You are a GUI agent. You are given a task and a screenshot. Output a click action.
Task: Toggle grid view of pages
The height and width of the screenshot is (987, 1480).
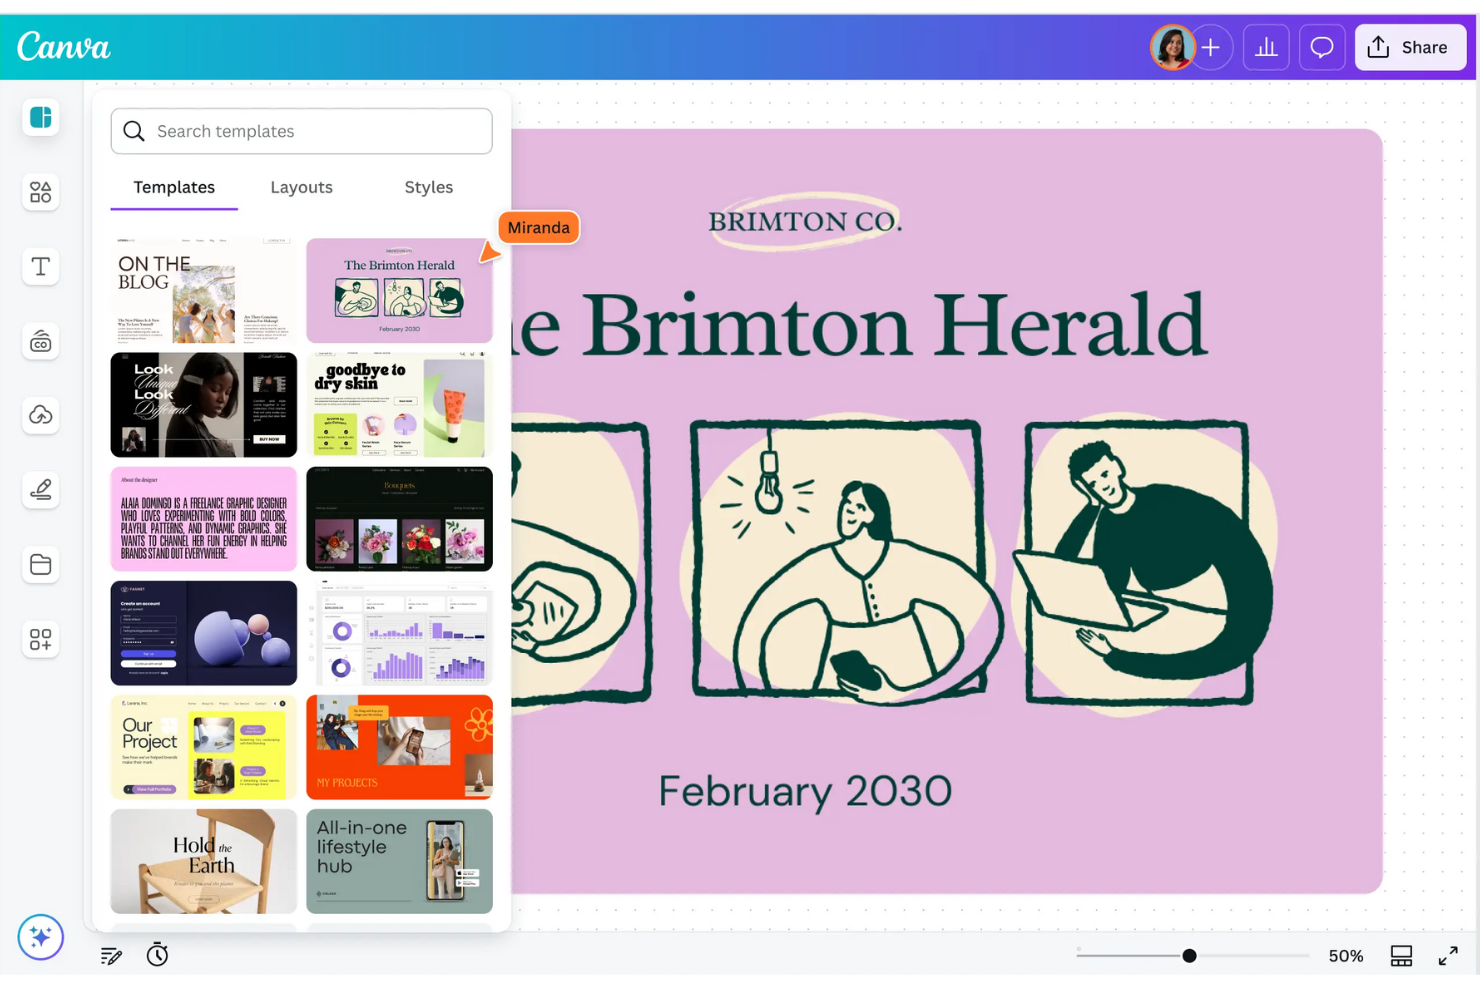pyautogui.click(x=1401, y=956)
